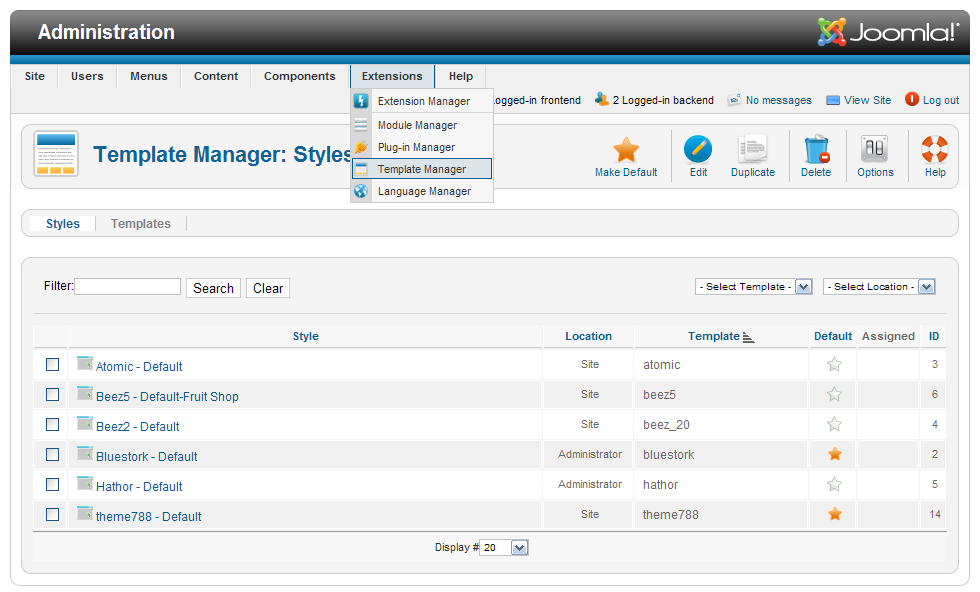
Task: Open the Options toolbar icon
Action: [x=875, y=150]
